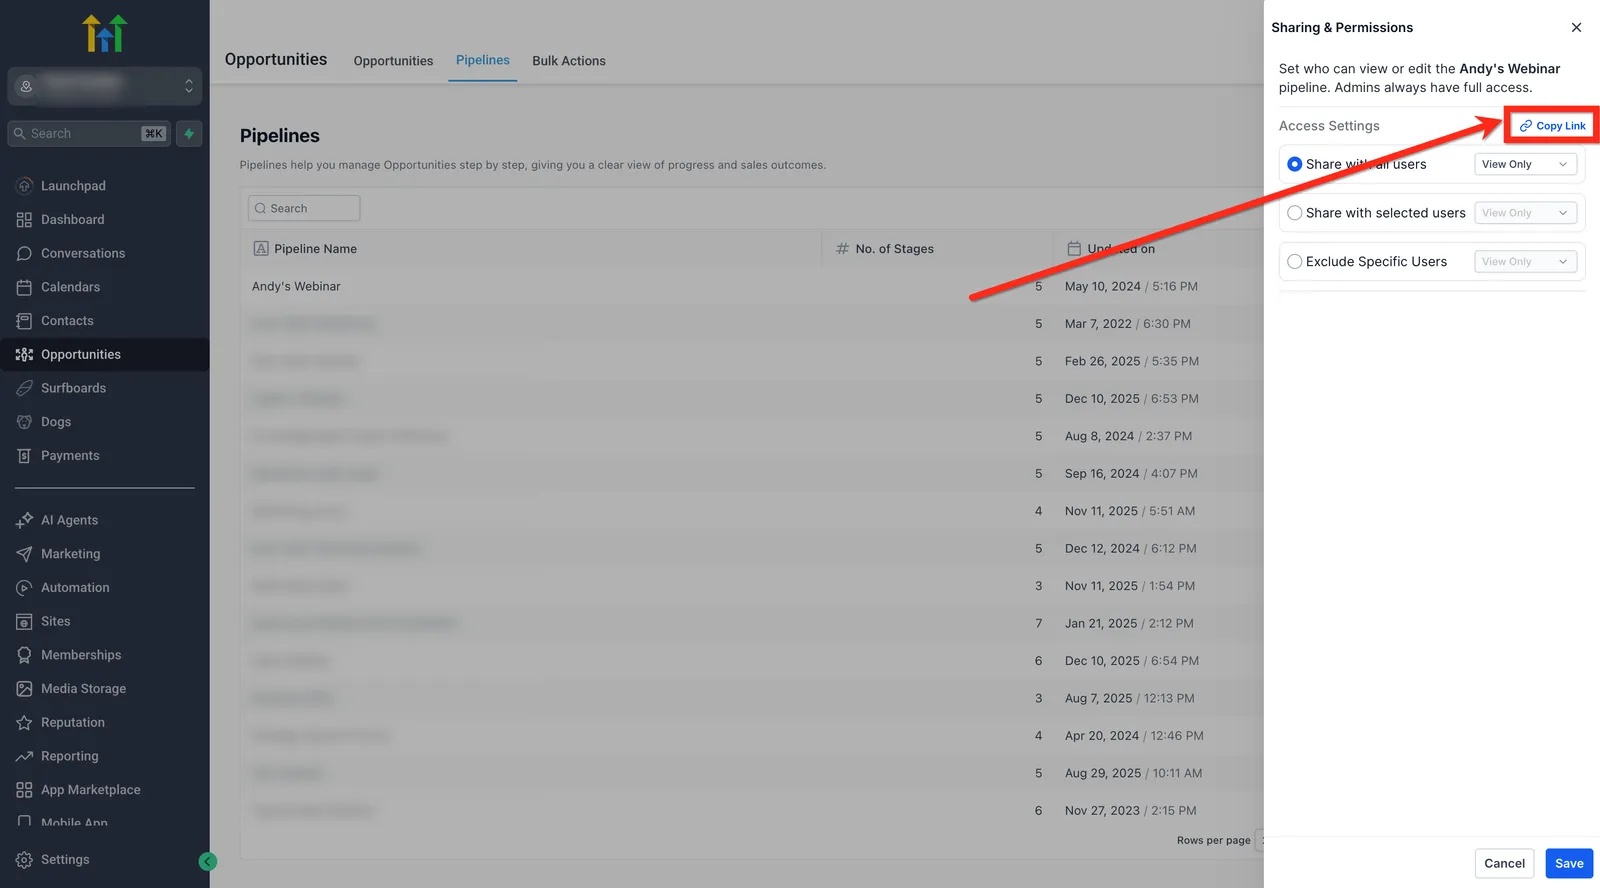Click the AI Agents sparkle icon

pos(24,520)
